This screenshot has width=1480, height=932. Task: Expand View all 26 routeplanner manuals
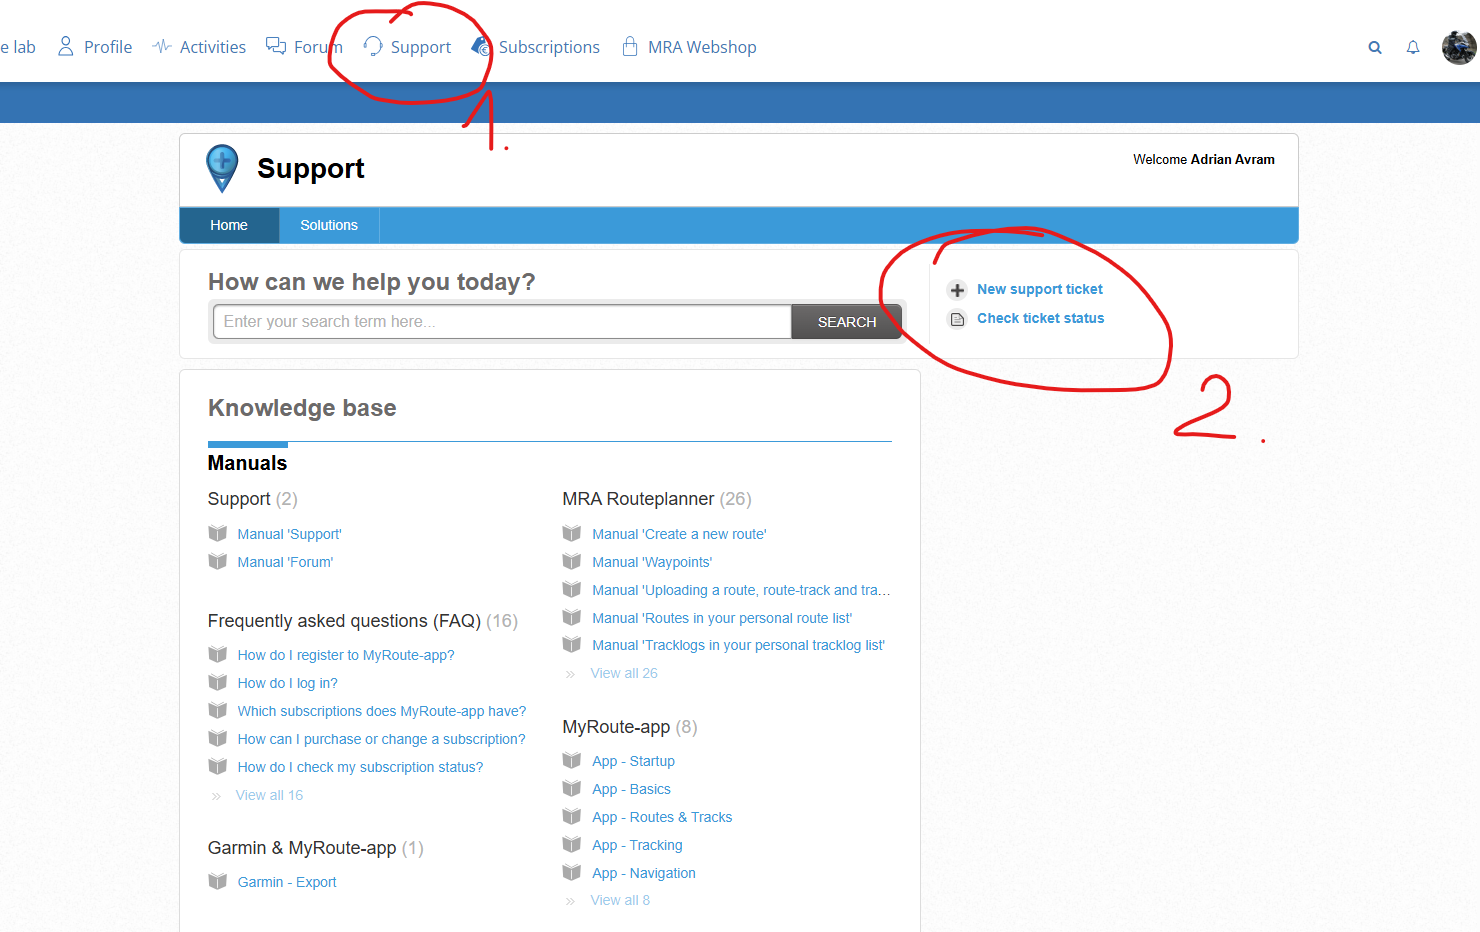click(624, 673)
